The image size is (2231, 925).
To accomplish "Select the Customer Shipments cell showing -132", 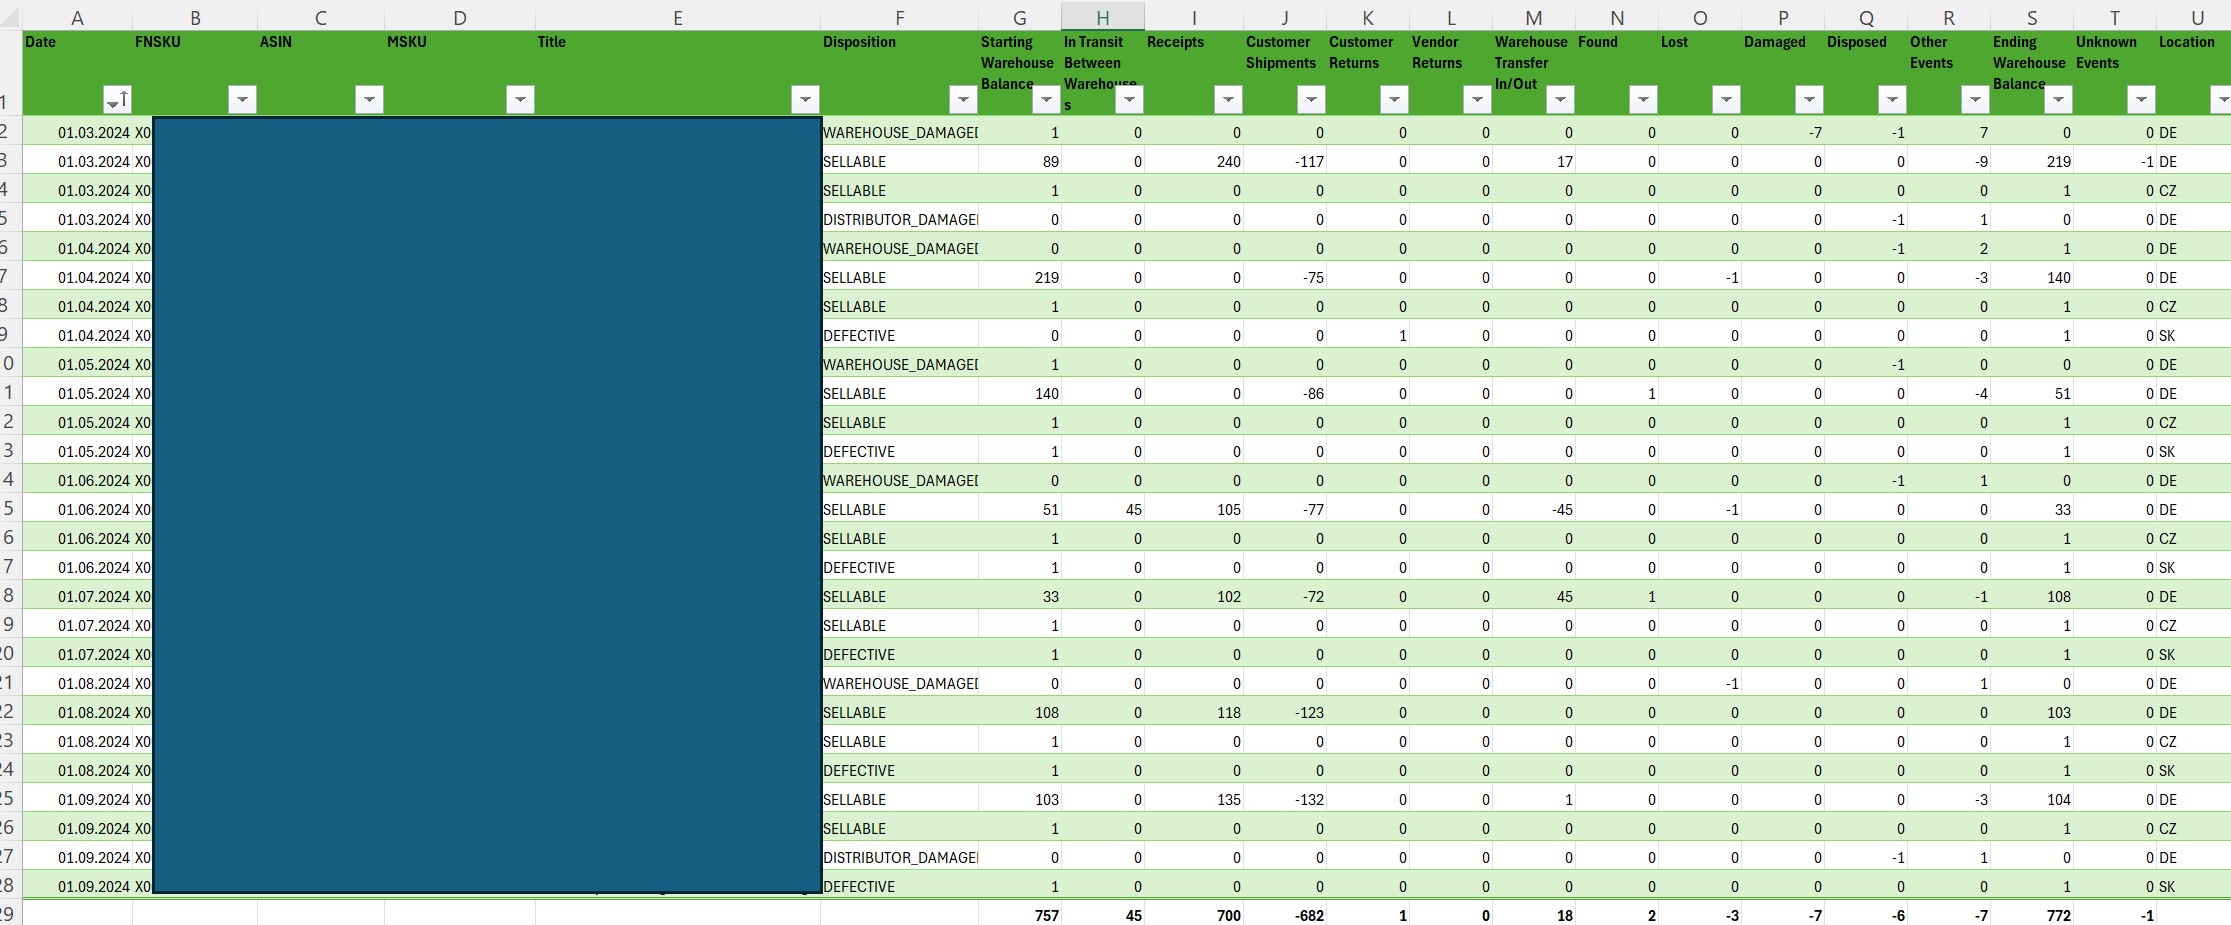I will click(1285, 799).
